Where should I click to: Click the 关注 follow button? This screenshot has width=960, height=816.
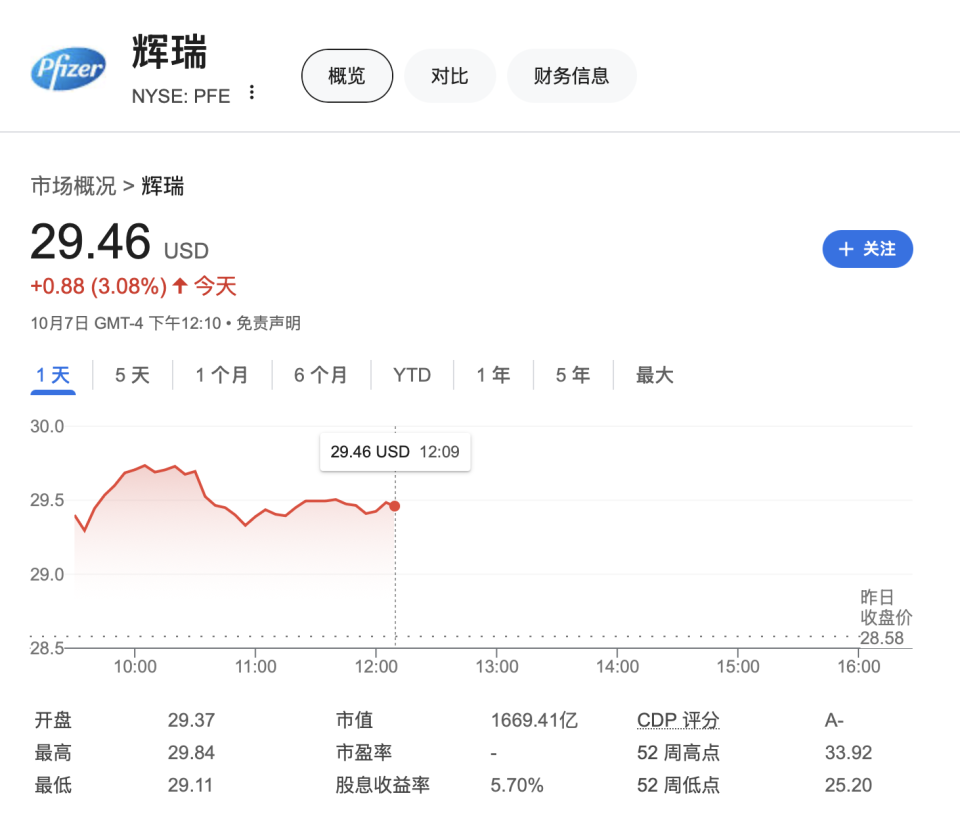(867, 249)
